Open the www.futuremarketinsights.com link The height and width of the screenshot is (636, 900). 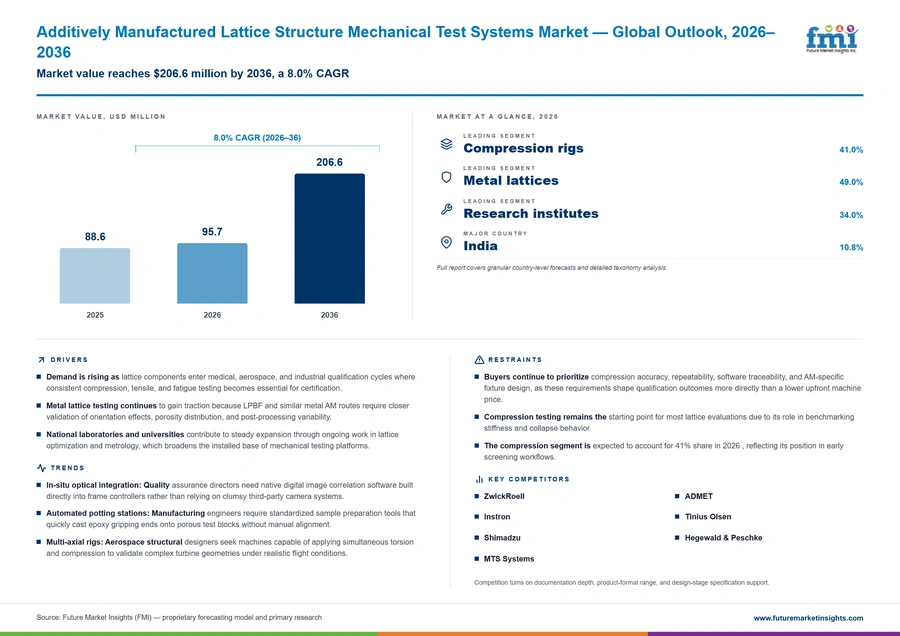808,618
